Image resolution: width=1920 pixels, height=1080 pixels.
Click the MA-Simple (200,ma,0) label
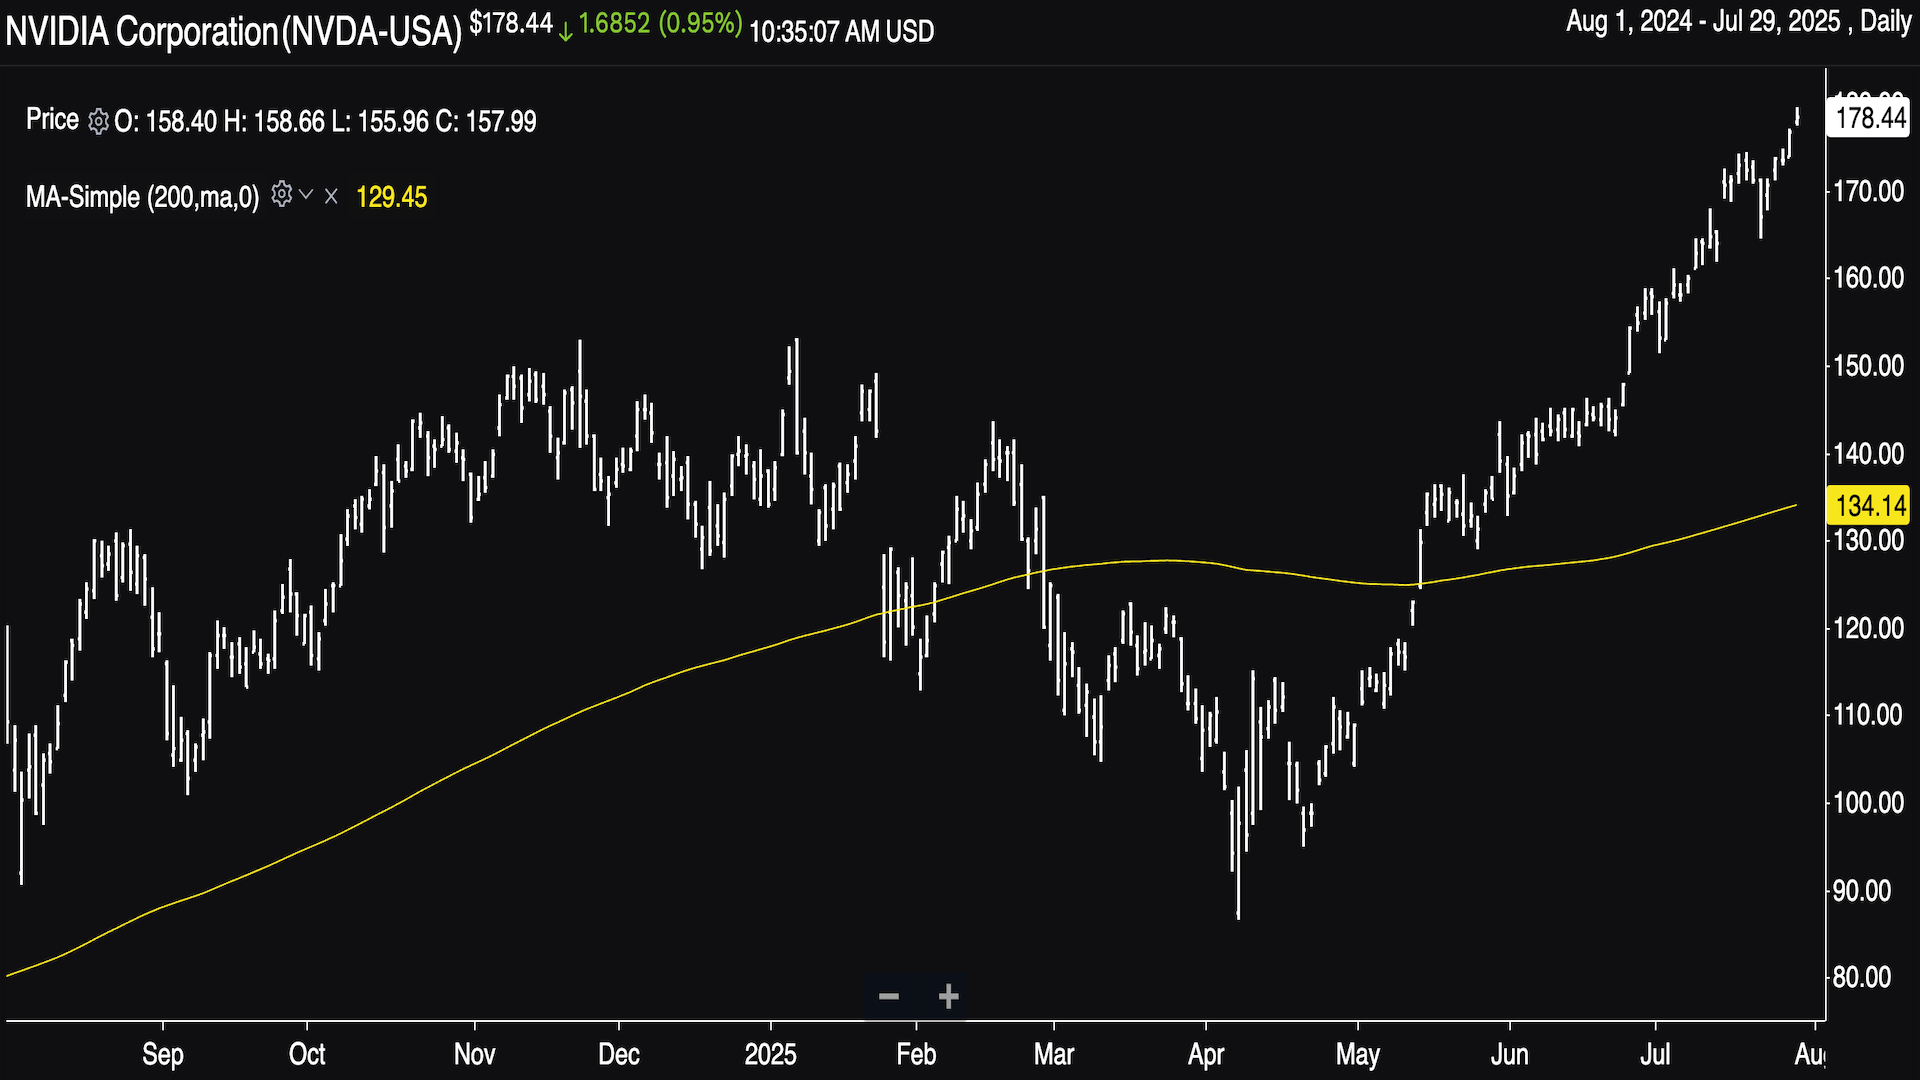142,197
